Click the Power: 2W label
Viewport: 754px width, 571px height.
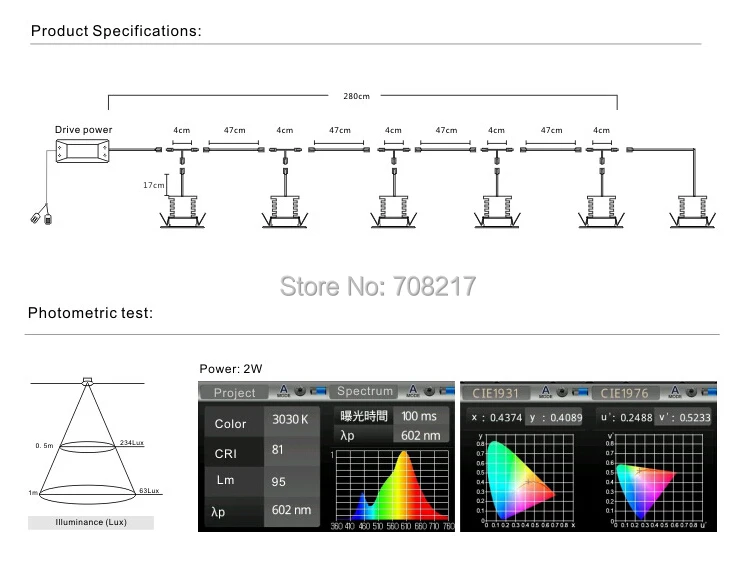[231, 369]
